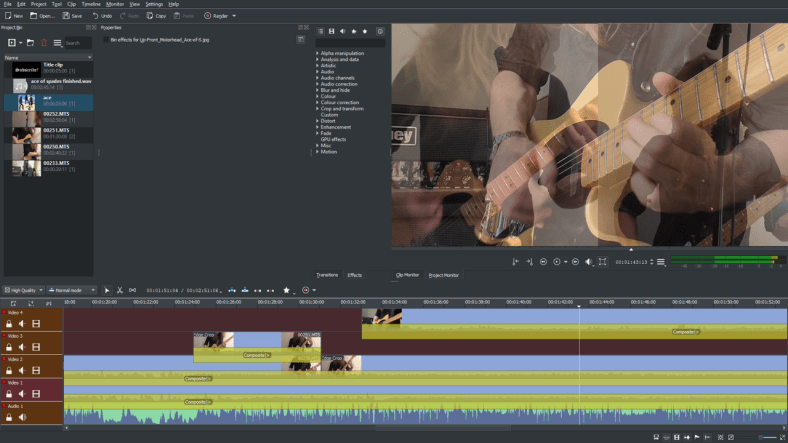The width and height of the screenshot is (788, 443).
Task: Click the Render button
Action: click(x=216, y=16)
